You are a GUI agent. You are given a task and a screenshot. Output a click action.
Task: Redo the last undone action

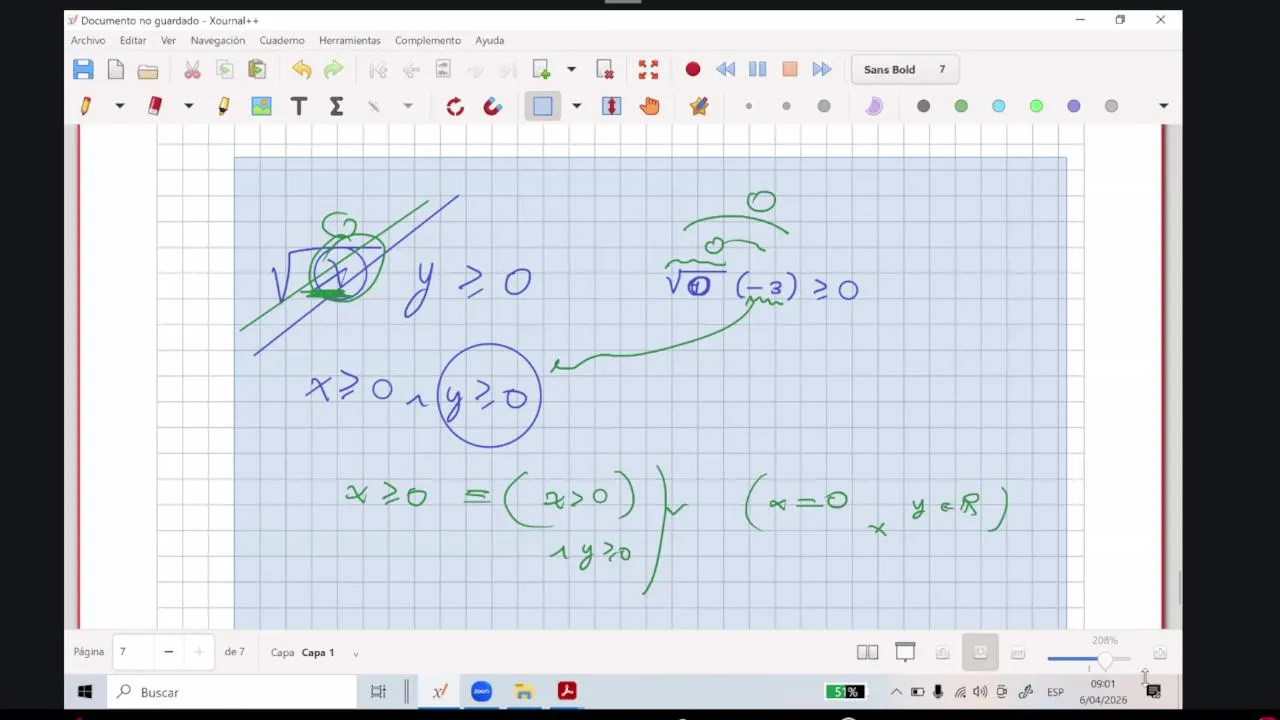click(334, 69)
